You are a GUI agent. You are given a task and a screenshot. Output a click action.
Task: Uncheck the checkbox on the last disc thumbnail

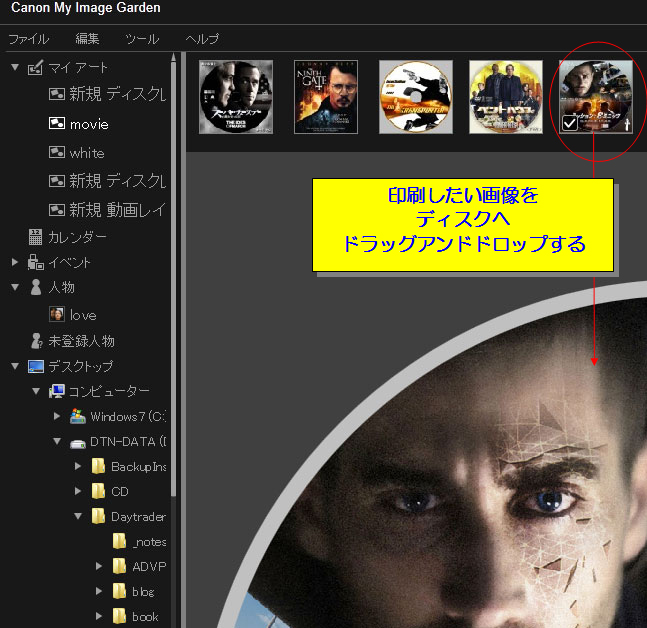coord(569,123)
